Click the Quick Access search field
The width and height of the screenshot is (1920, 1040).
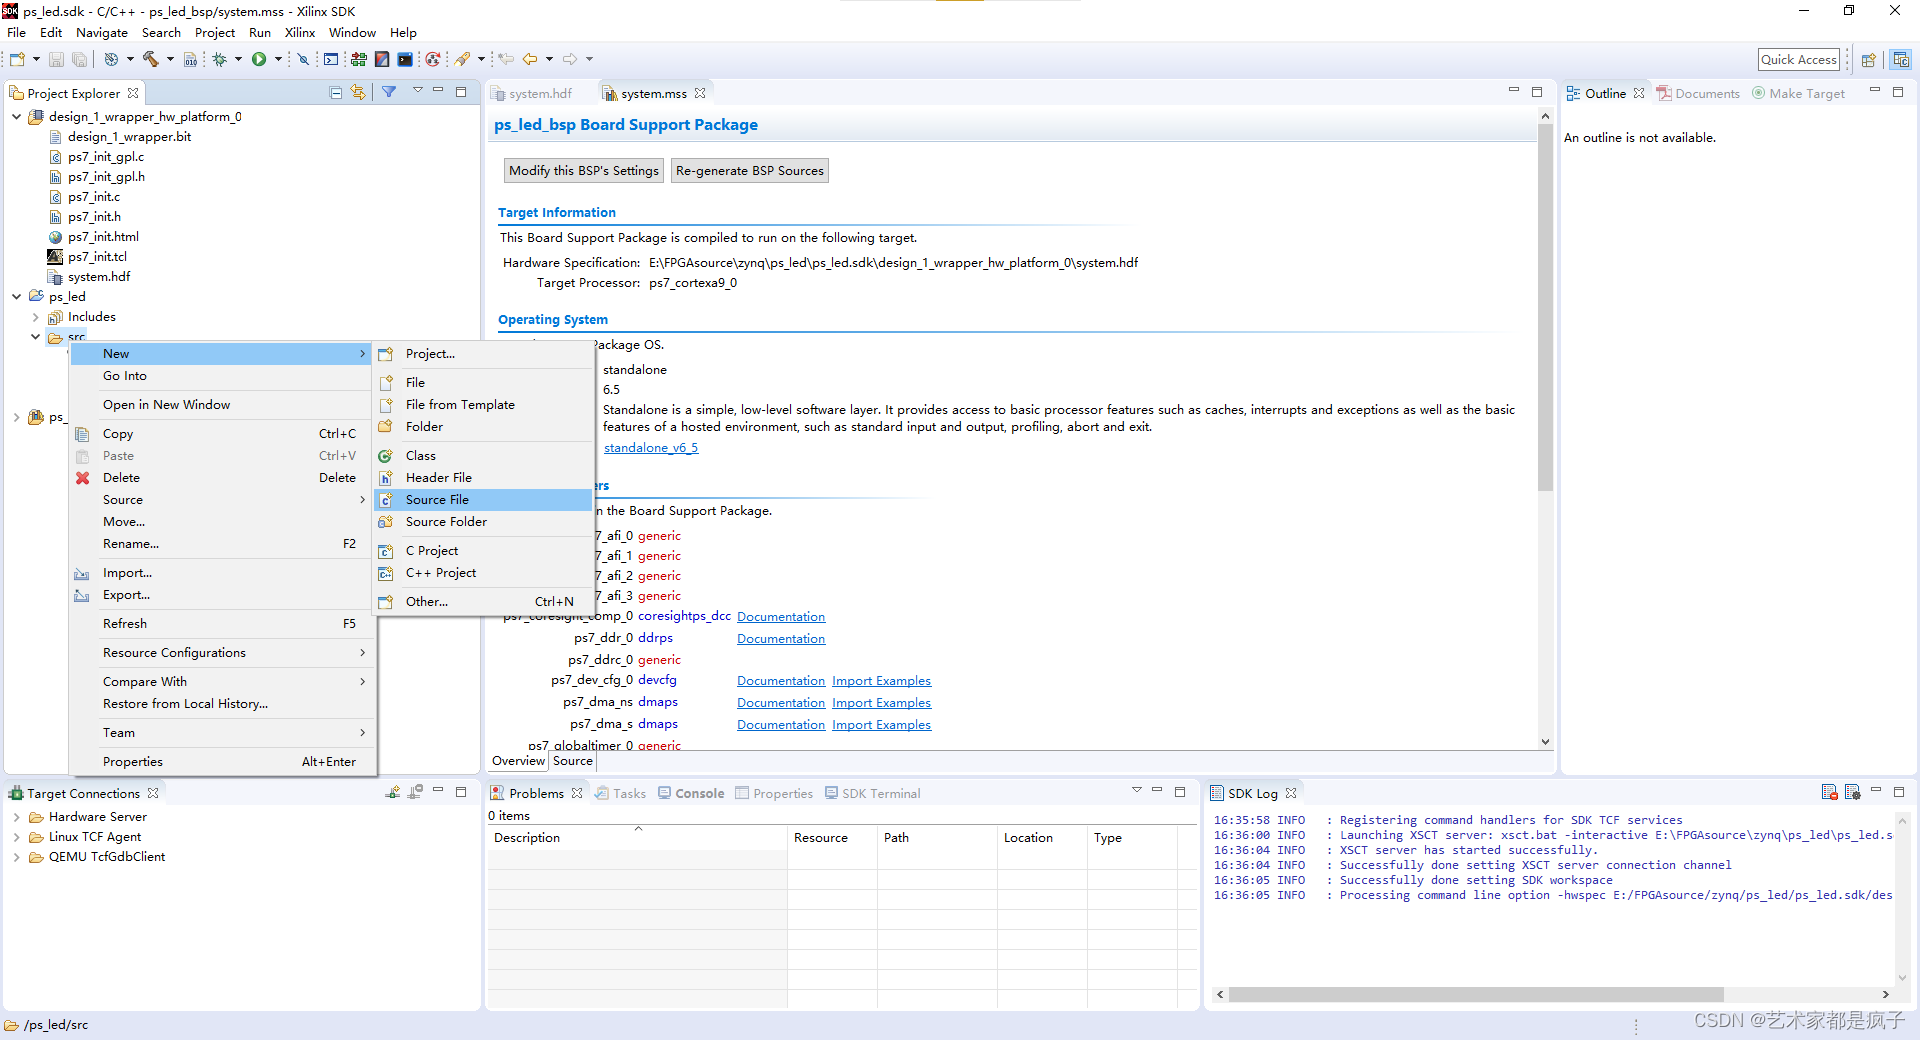coord(1799,60)
